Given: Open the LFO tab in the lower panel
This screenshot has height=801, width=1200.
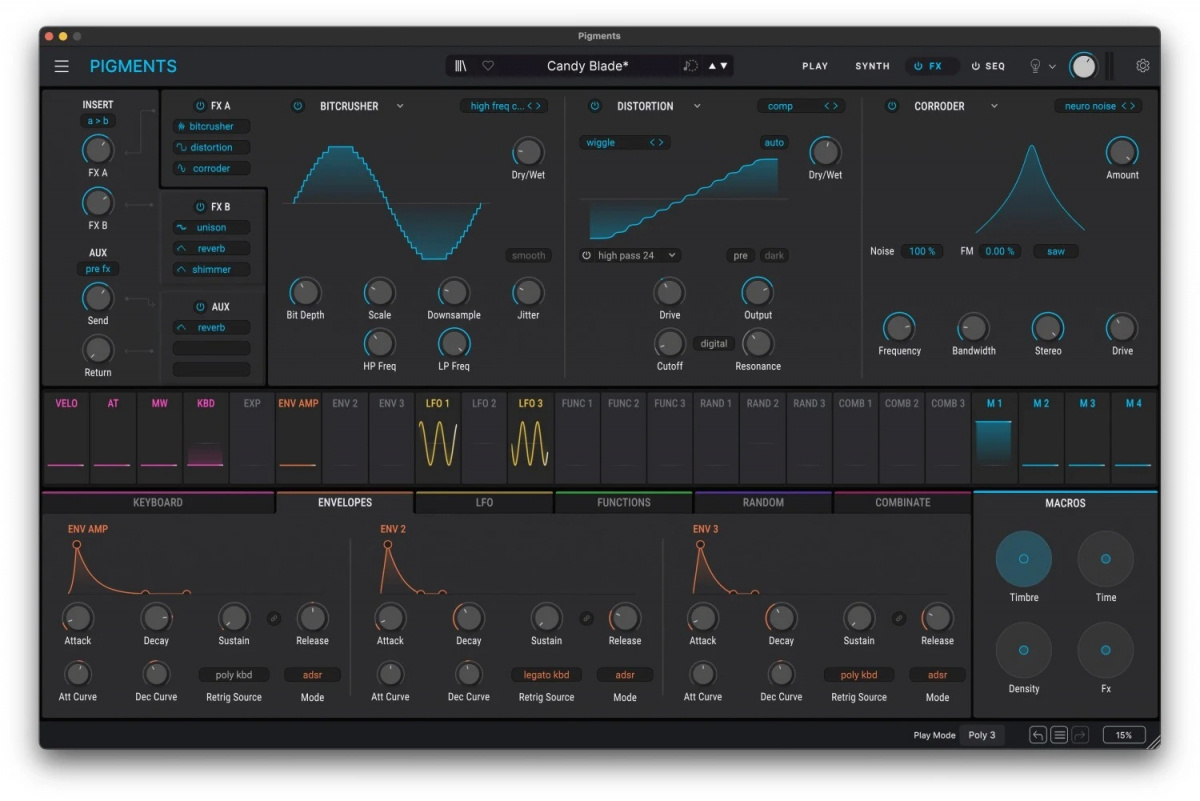Looking at the screenshot, I should click(483, 502).
